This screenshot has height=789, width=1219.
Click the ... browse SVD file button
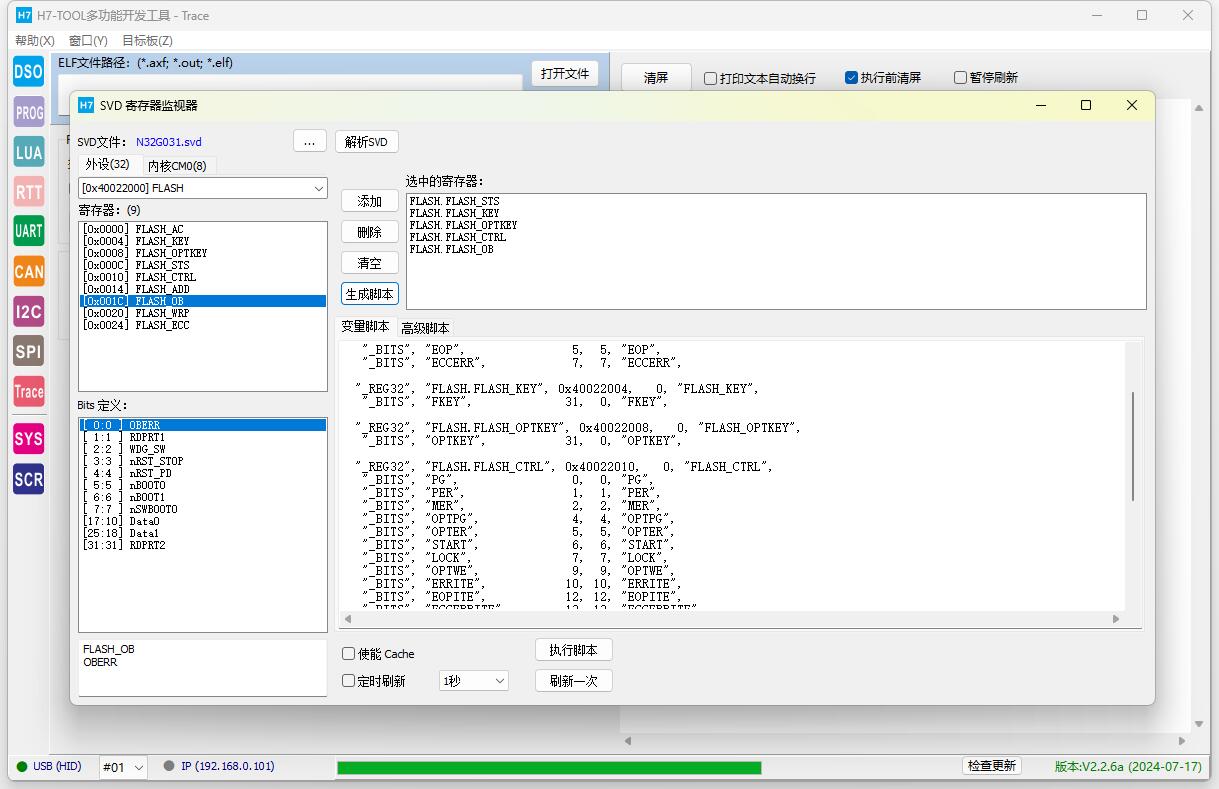309,142
